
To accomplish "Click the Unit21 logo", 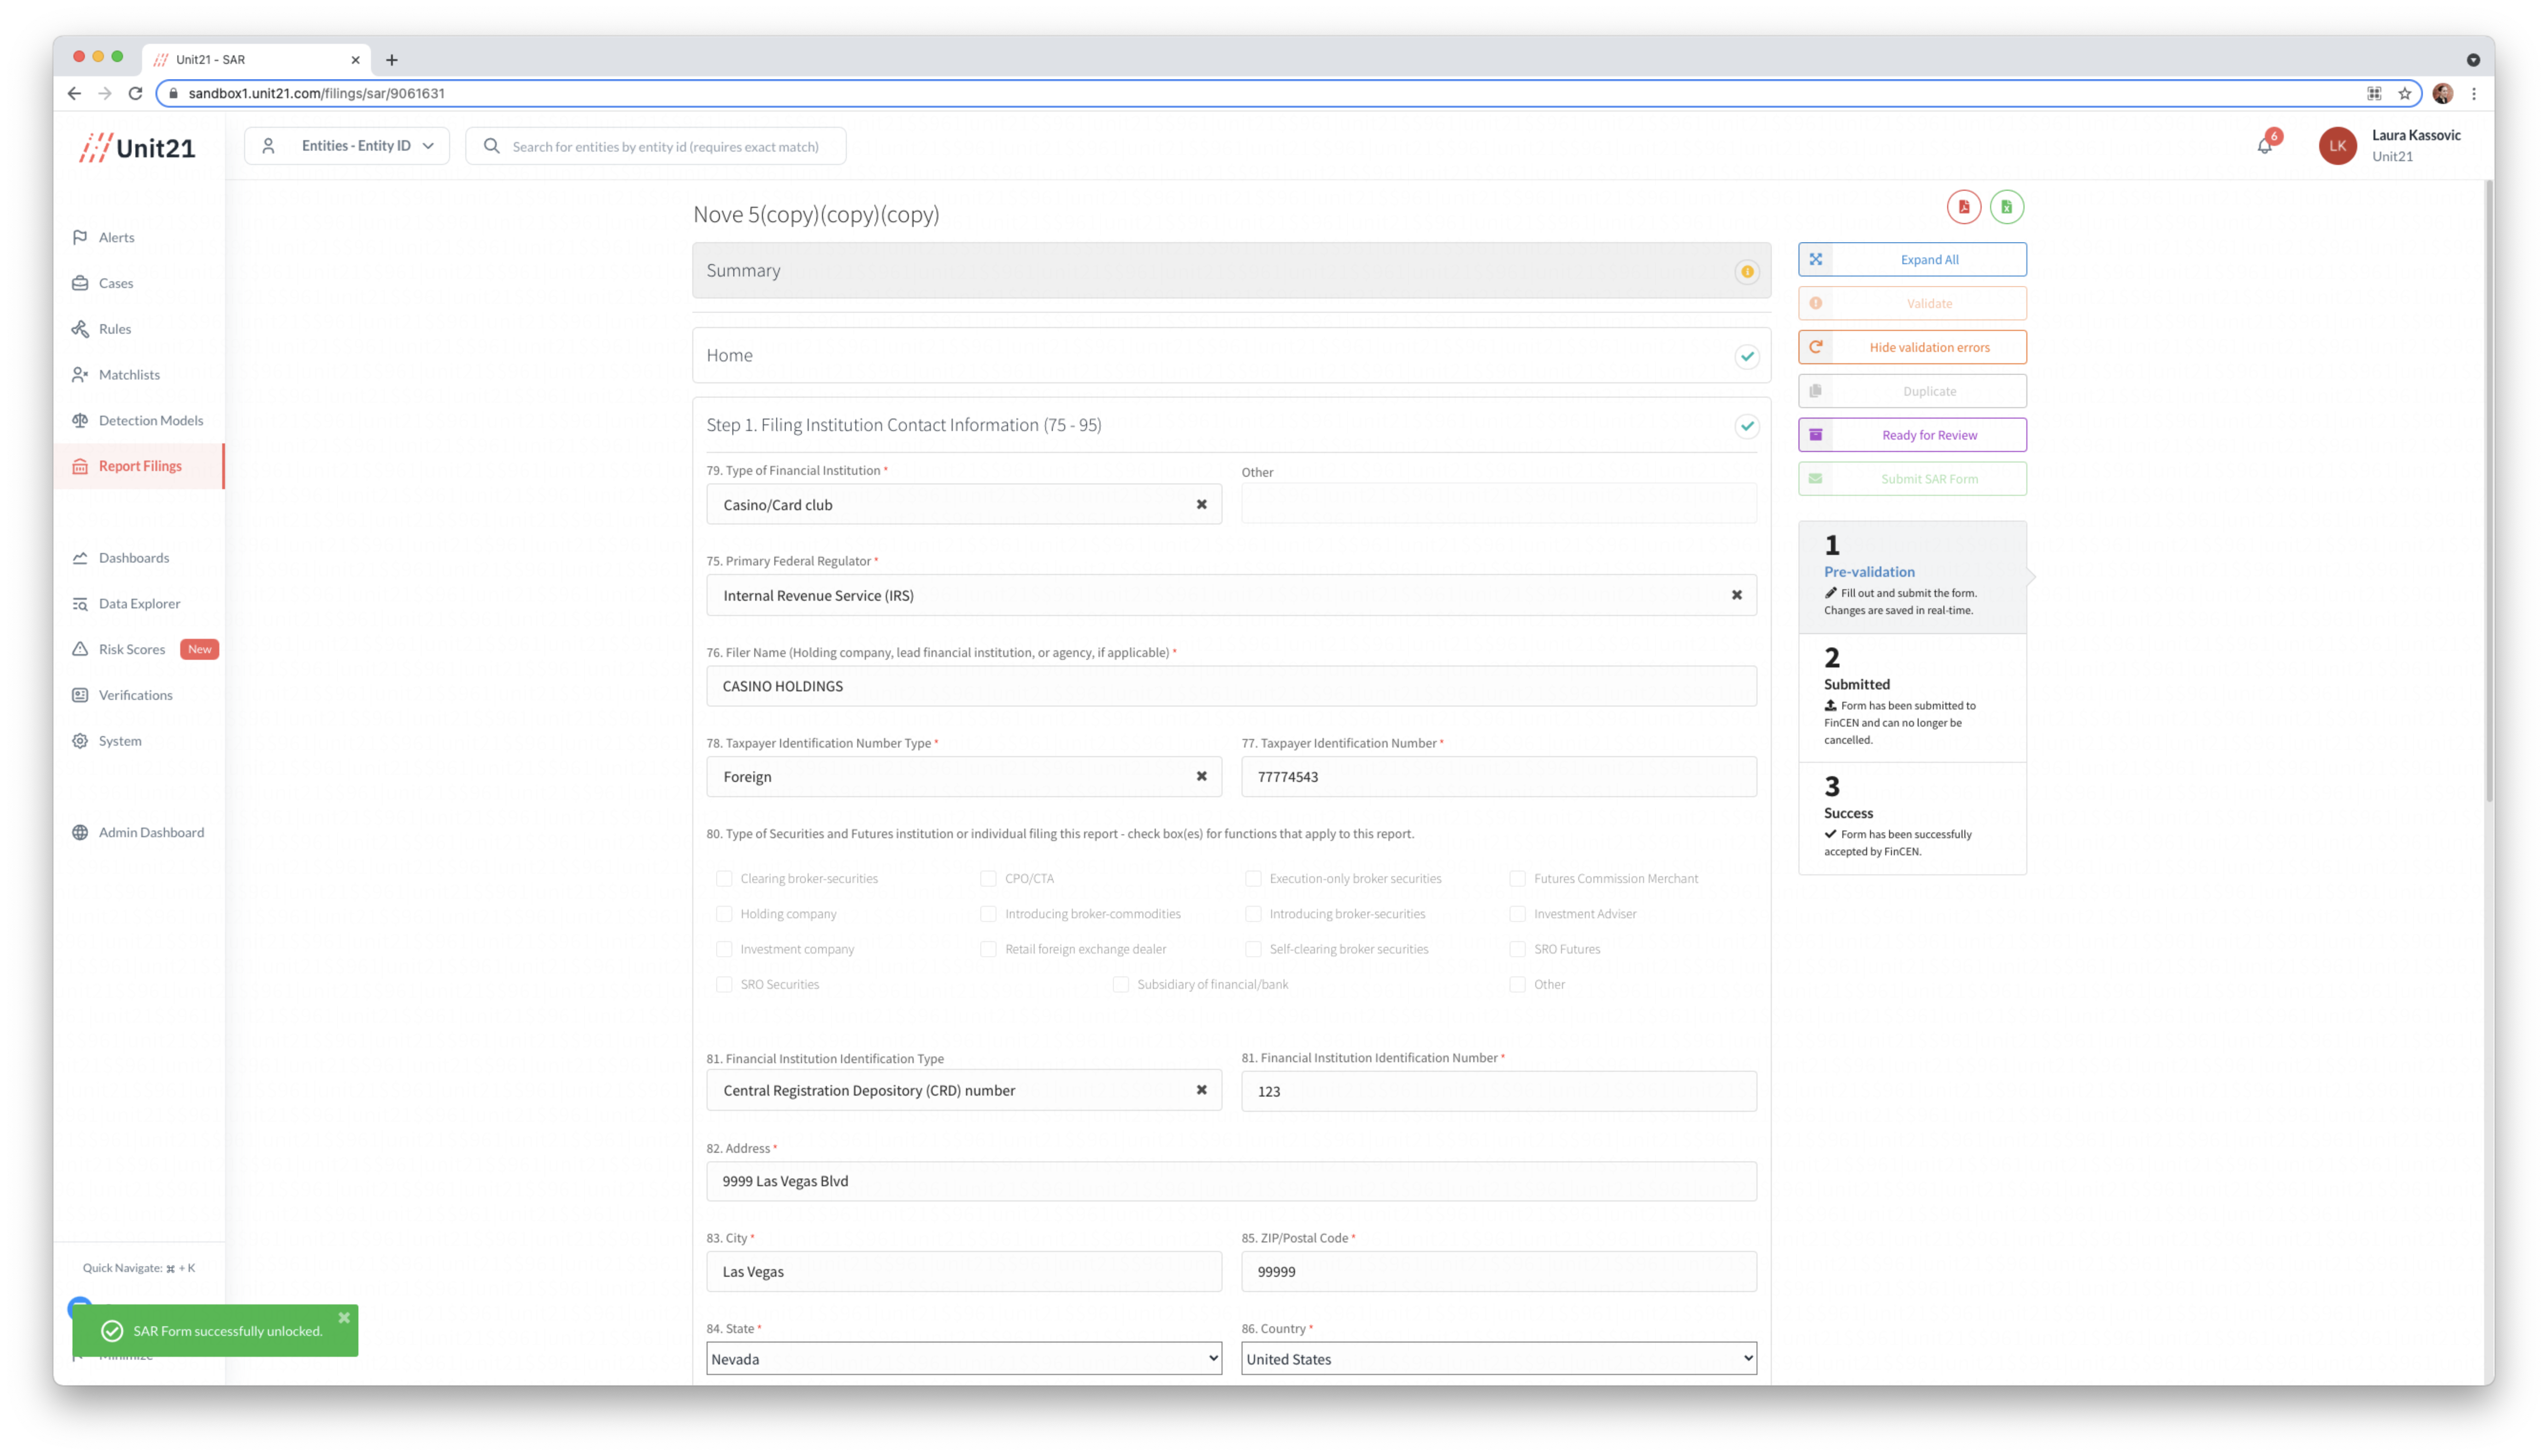I will pos(138,148).
